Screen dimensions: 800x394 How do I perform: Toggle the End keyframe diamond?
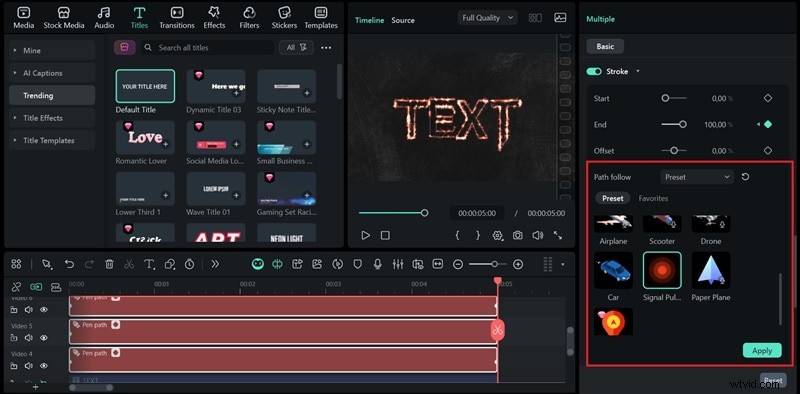pos(768,124)
